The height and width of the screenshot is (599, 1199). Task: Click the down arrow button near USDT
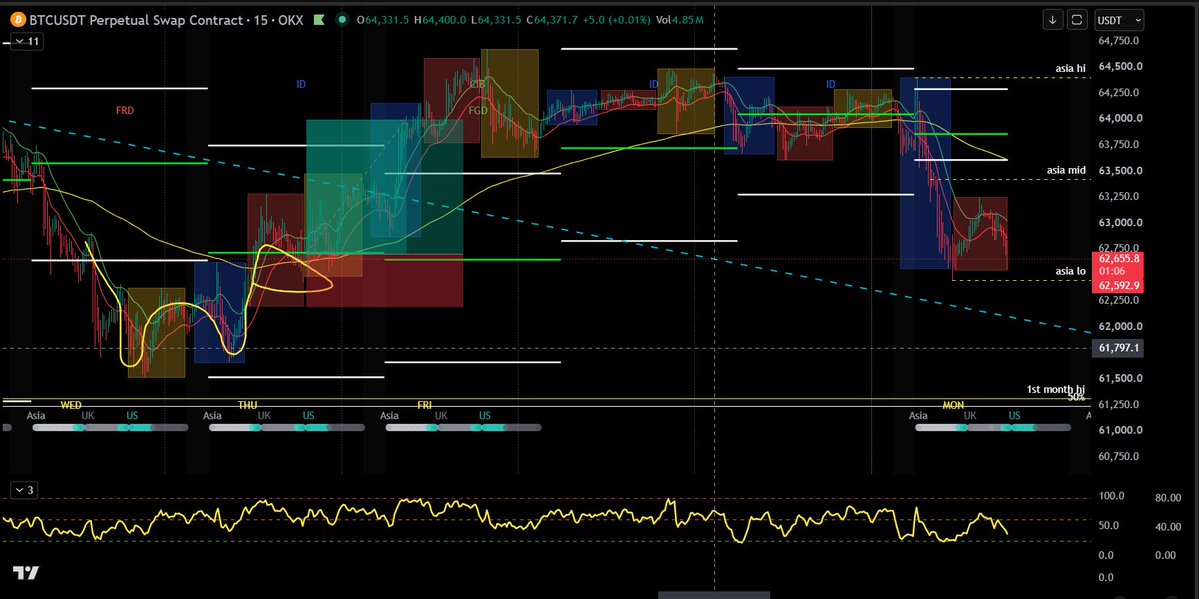pos(1053,20)
